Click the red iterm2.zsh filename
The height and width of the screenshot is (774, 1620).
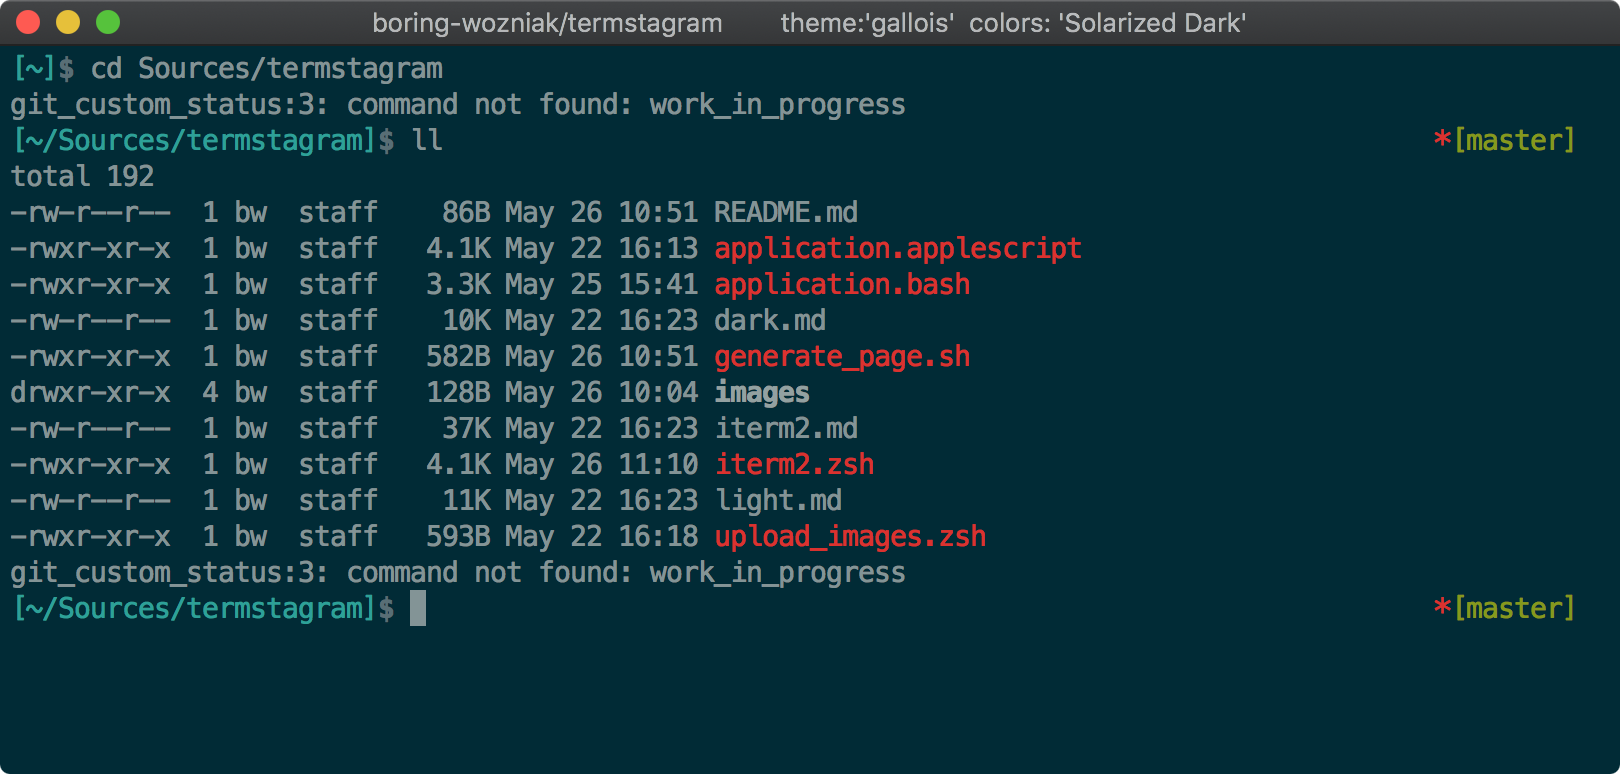pyautogui.click(x=794, y=464)
